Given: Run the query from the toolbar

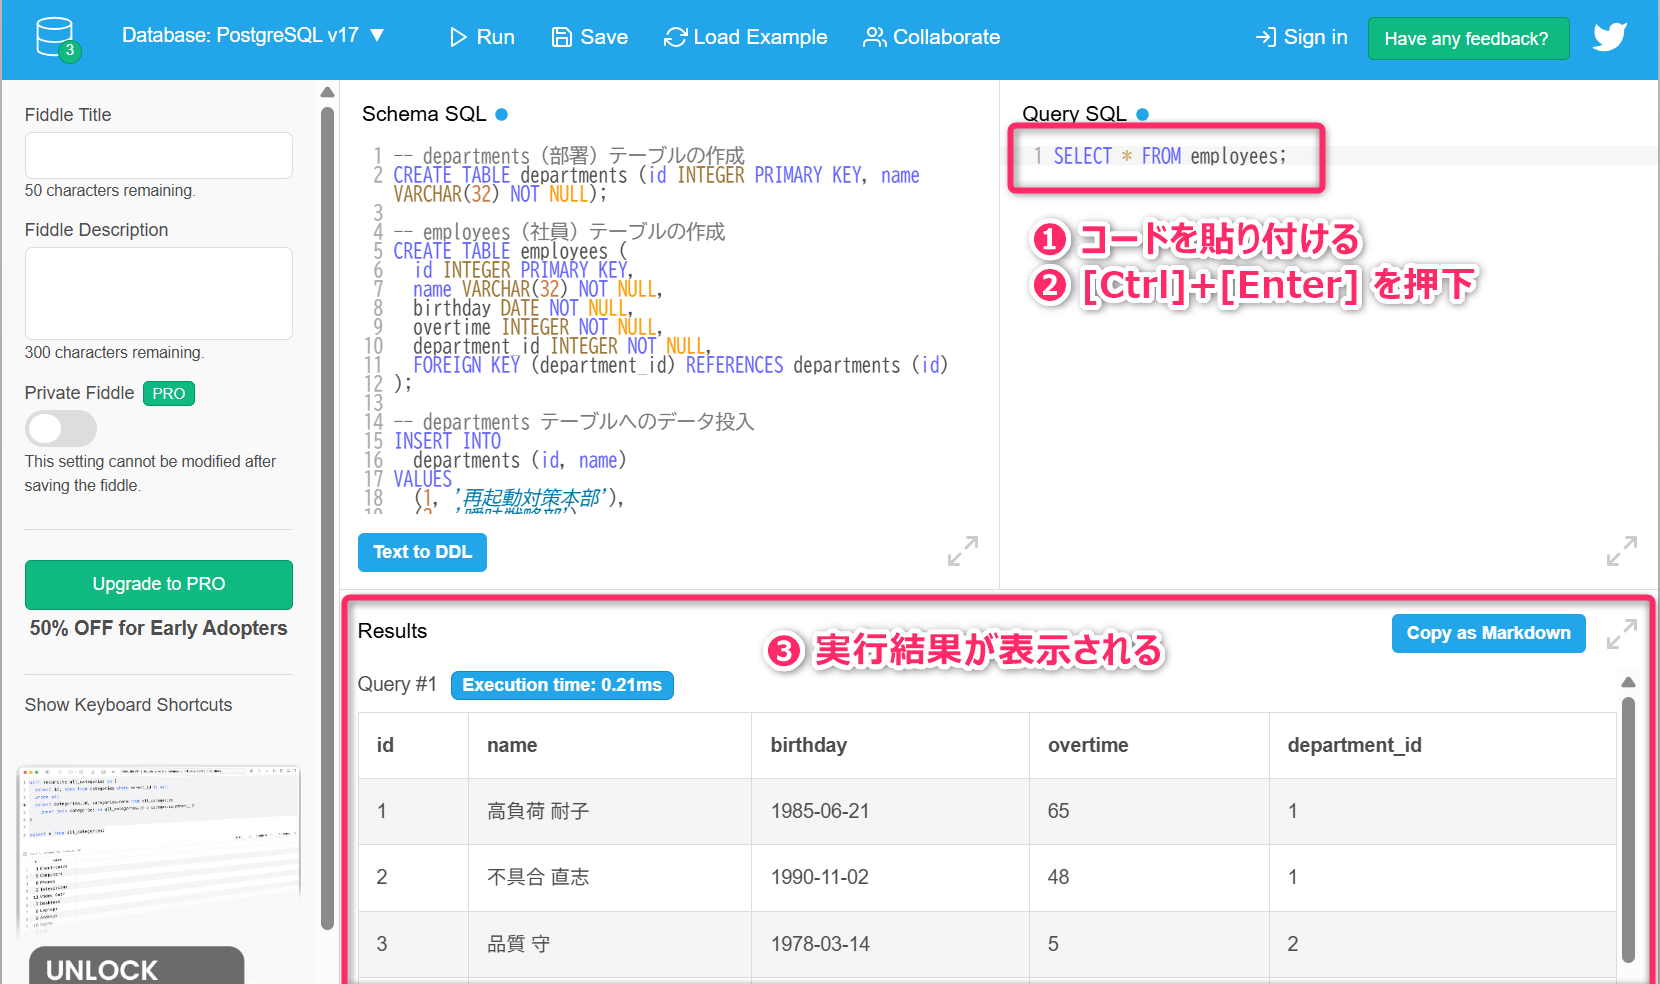Looking at the screenshot, I should [482, 38].
